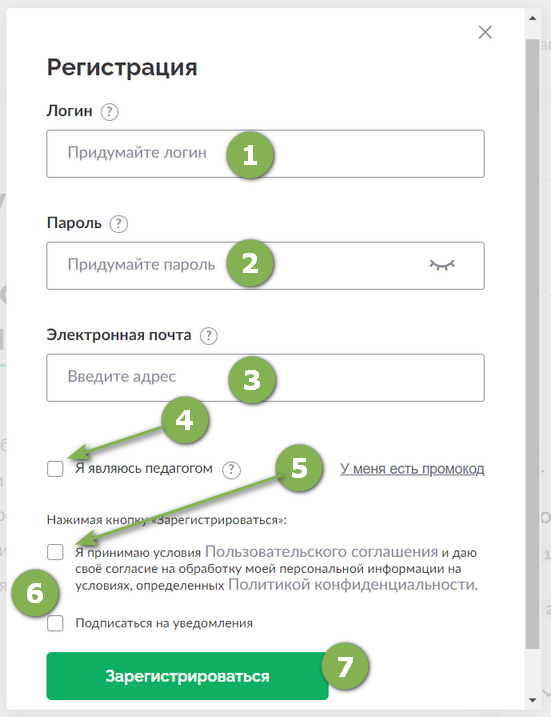Select the Введите адрес email field
This screenshot has height=717, width=551.
[265, 378]
